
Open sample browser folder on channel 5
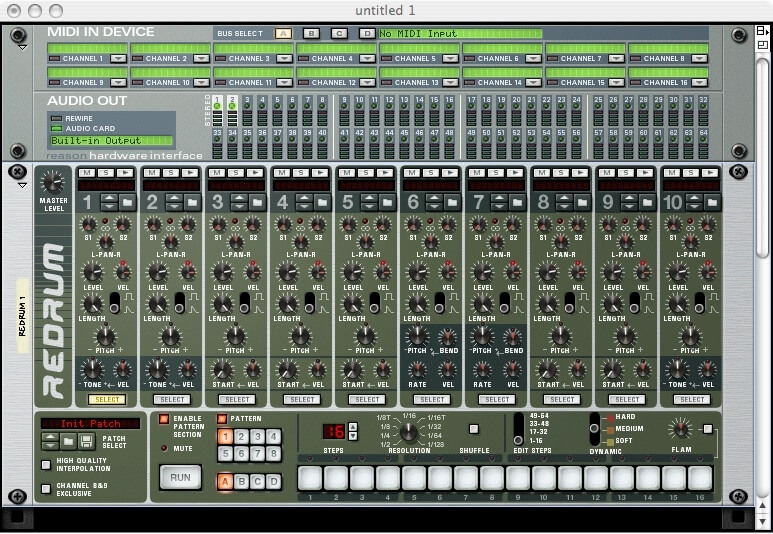(387, 202)
